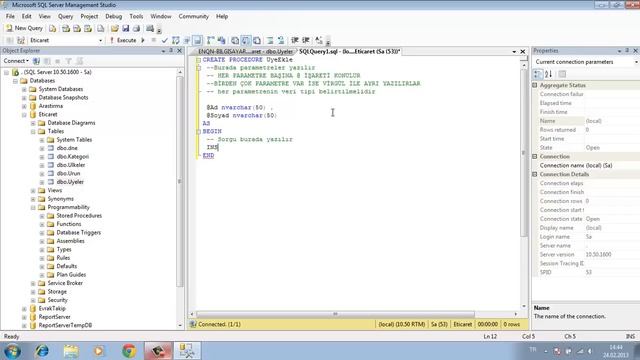Open the Connect dropdown in Object Explorer

16,61
